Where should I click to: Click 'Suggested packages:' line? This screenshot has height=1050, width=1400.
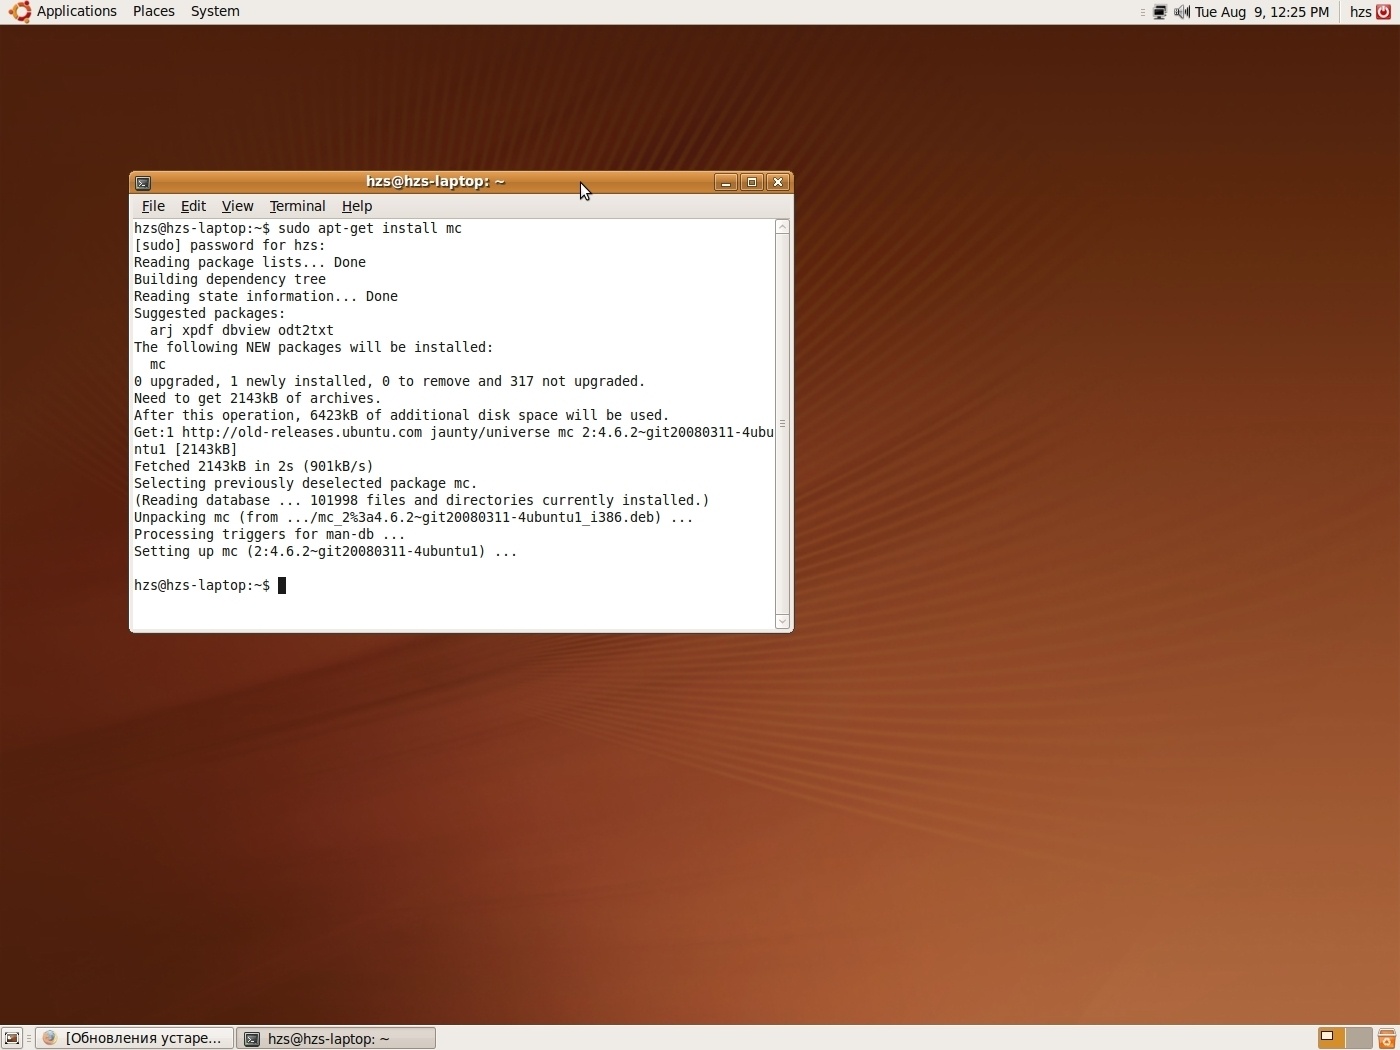click(x=210, y=313)
